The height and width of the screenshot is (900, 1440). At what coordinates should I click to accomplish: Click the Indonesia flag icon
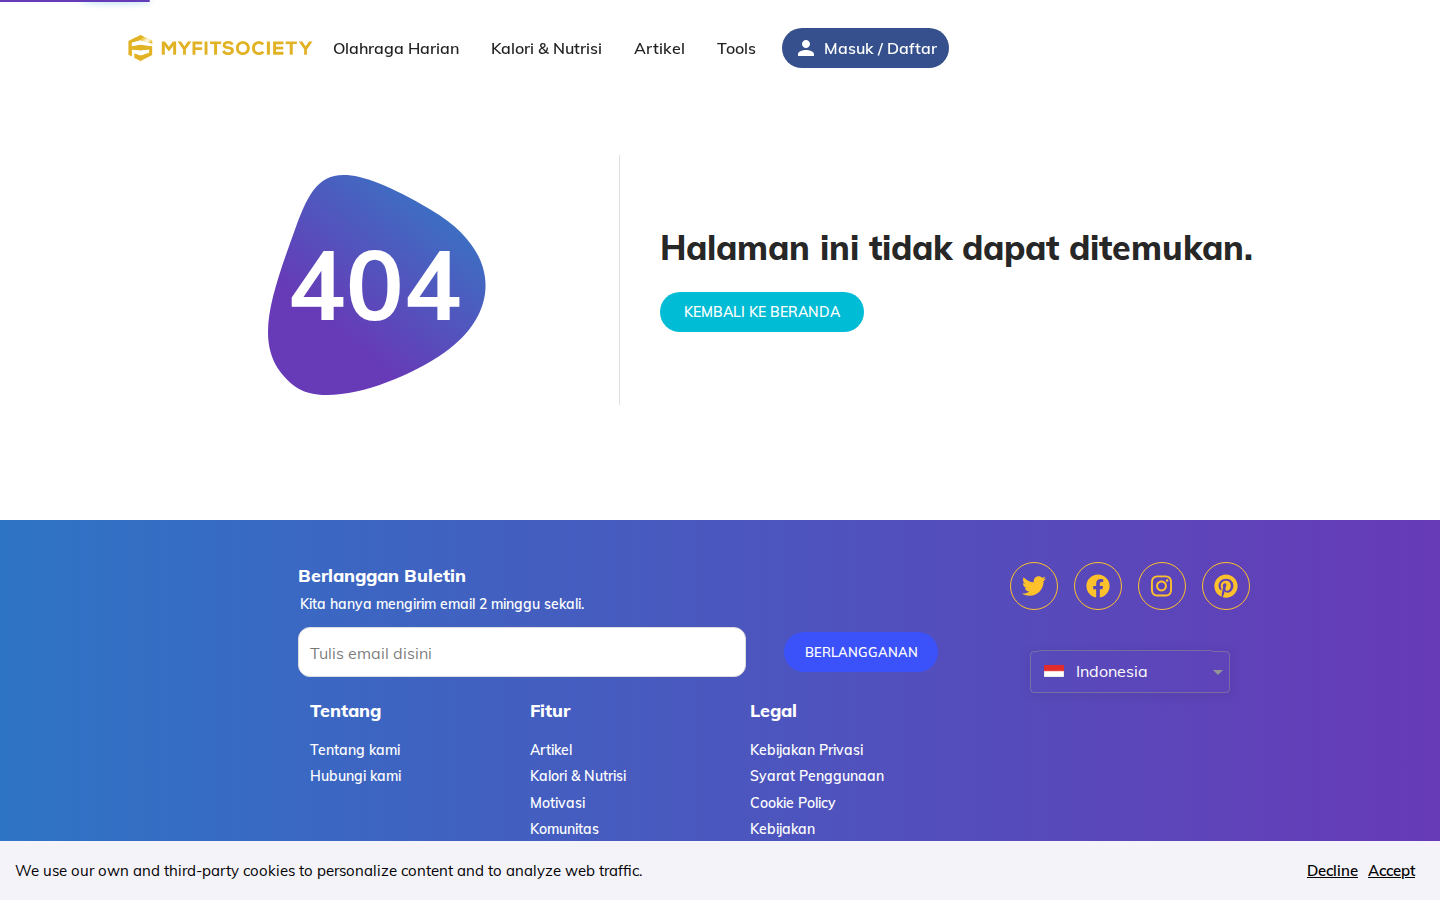click(x=1054, y=672)
